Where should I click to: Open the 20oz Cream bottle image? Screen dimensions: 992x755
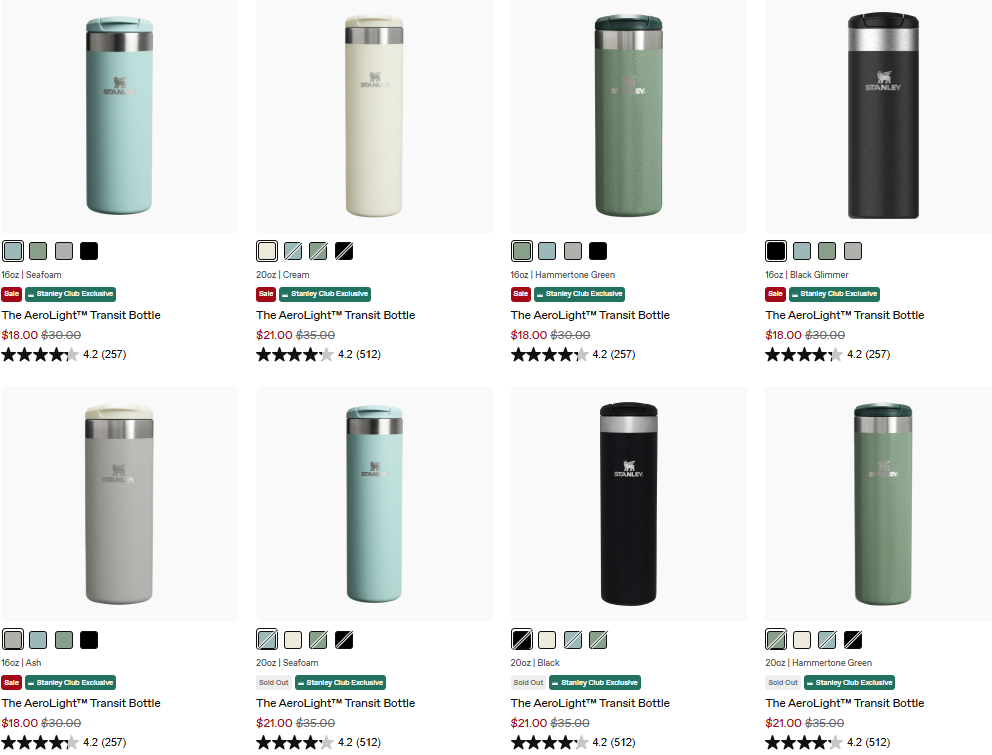pos(374,116)
